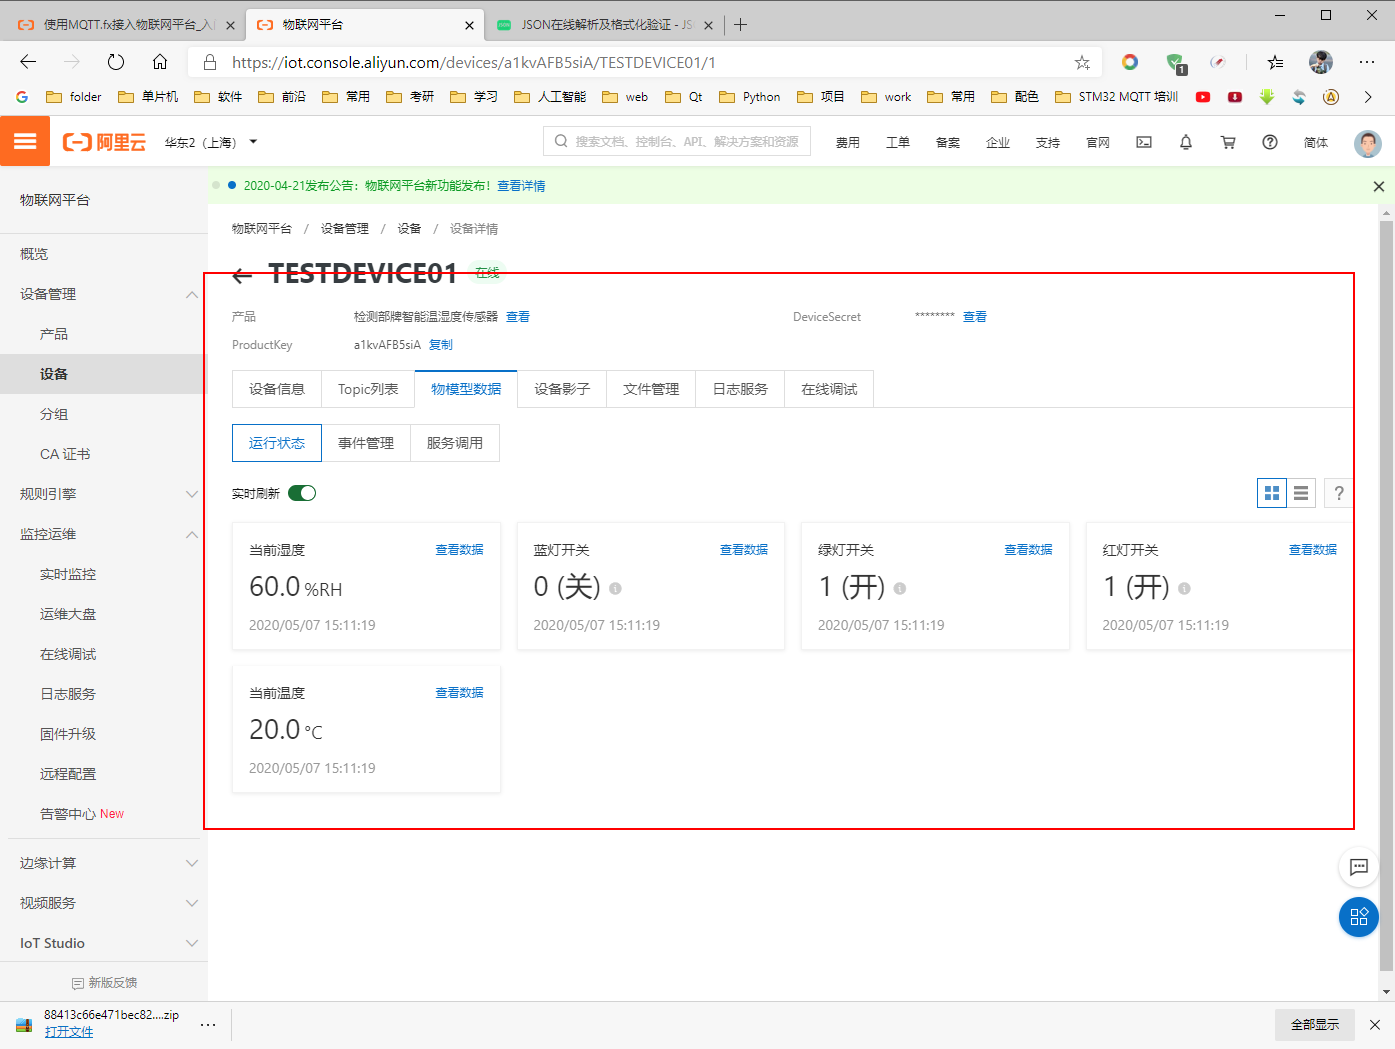Click the browser back arrow
This screenshot has width=1395, height=1049.
[x=28, y=62]
